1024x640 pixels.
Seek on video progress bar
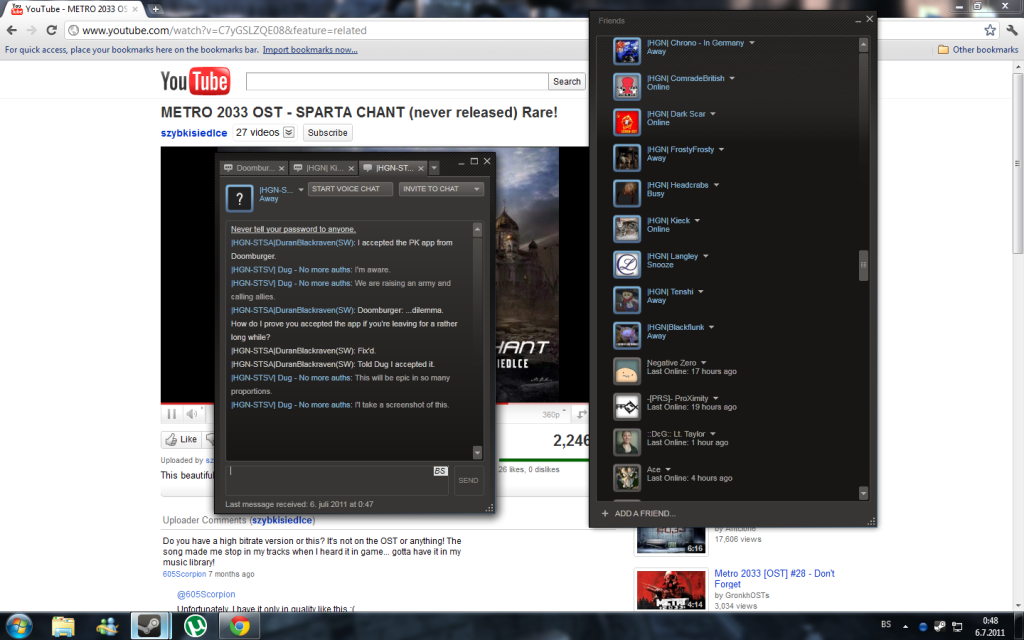click(x=375, y=404)
